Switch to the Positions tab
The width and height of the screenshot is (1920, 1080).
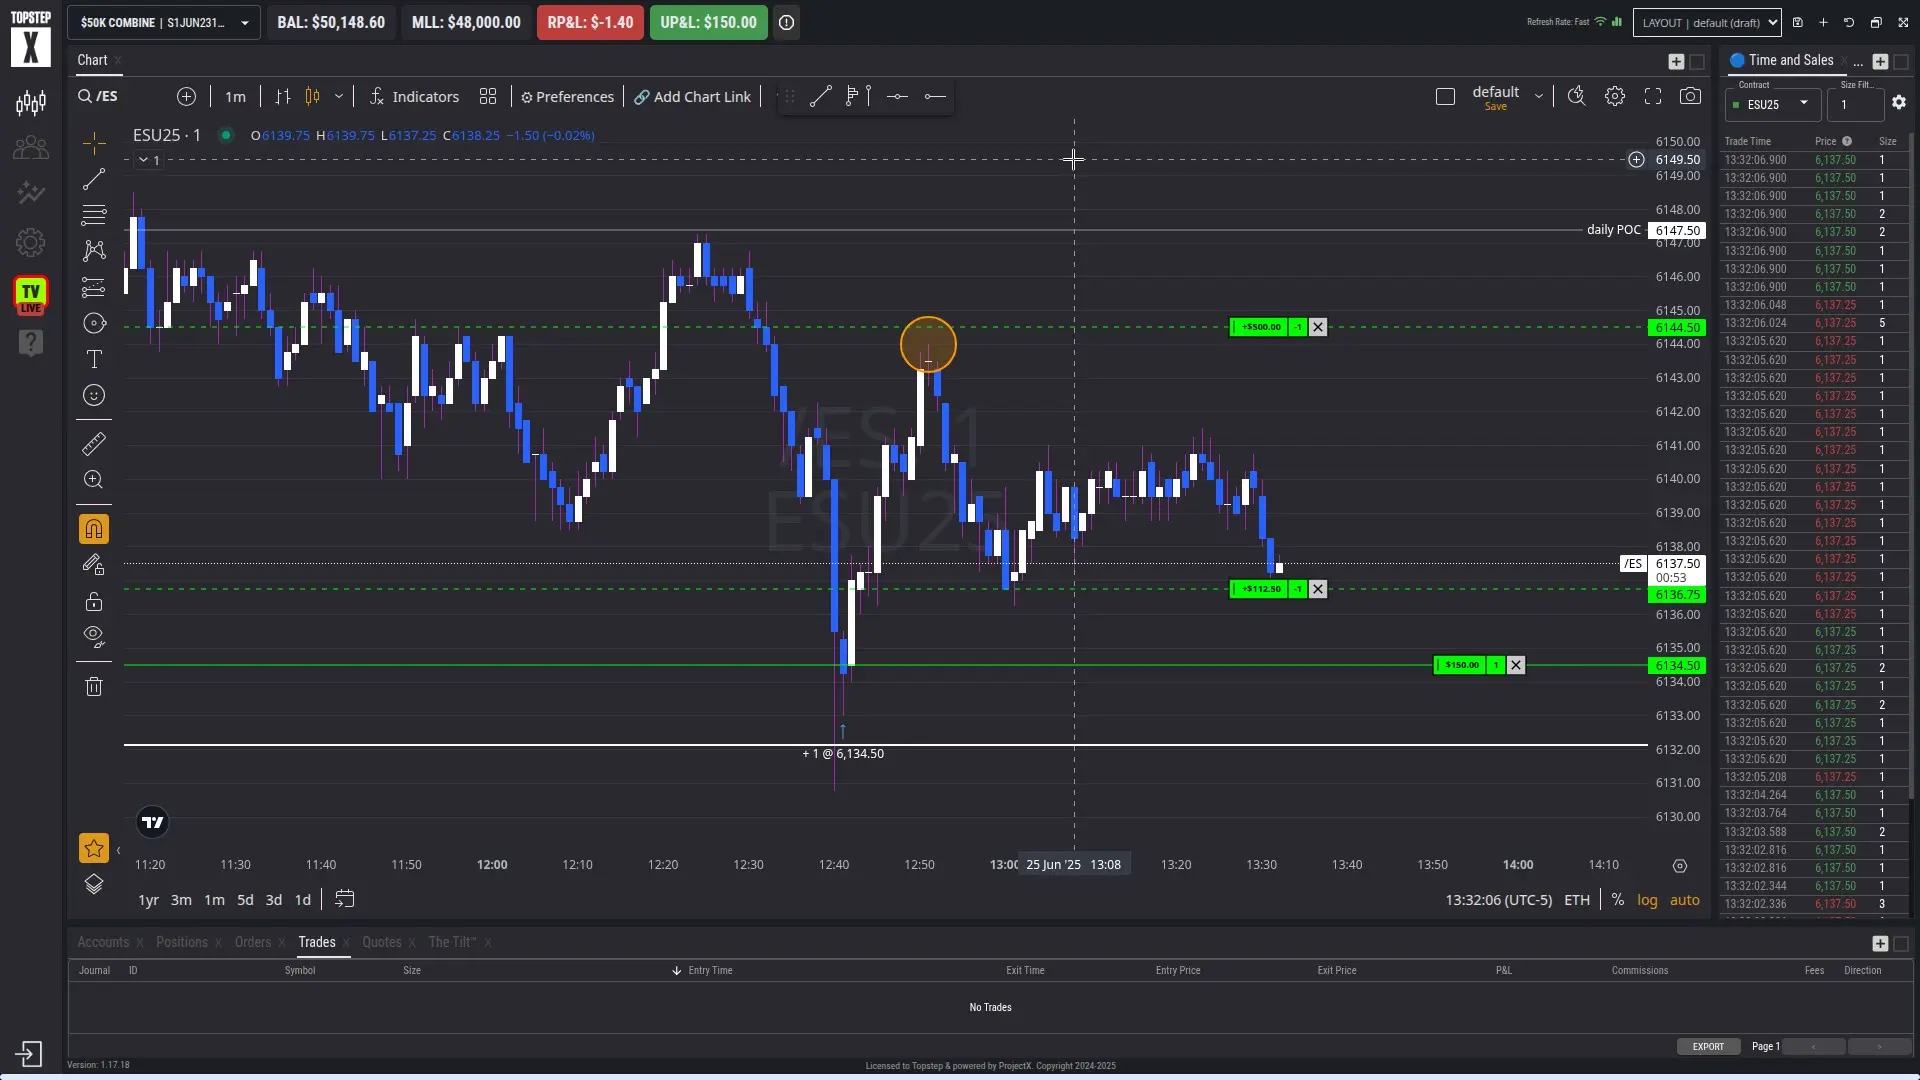point(182,942)
